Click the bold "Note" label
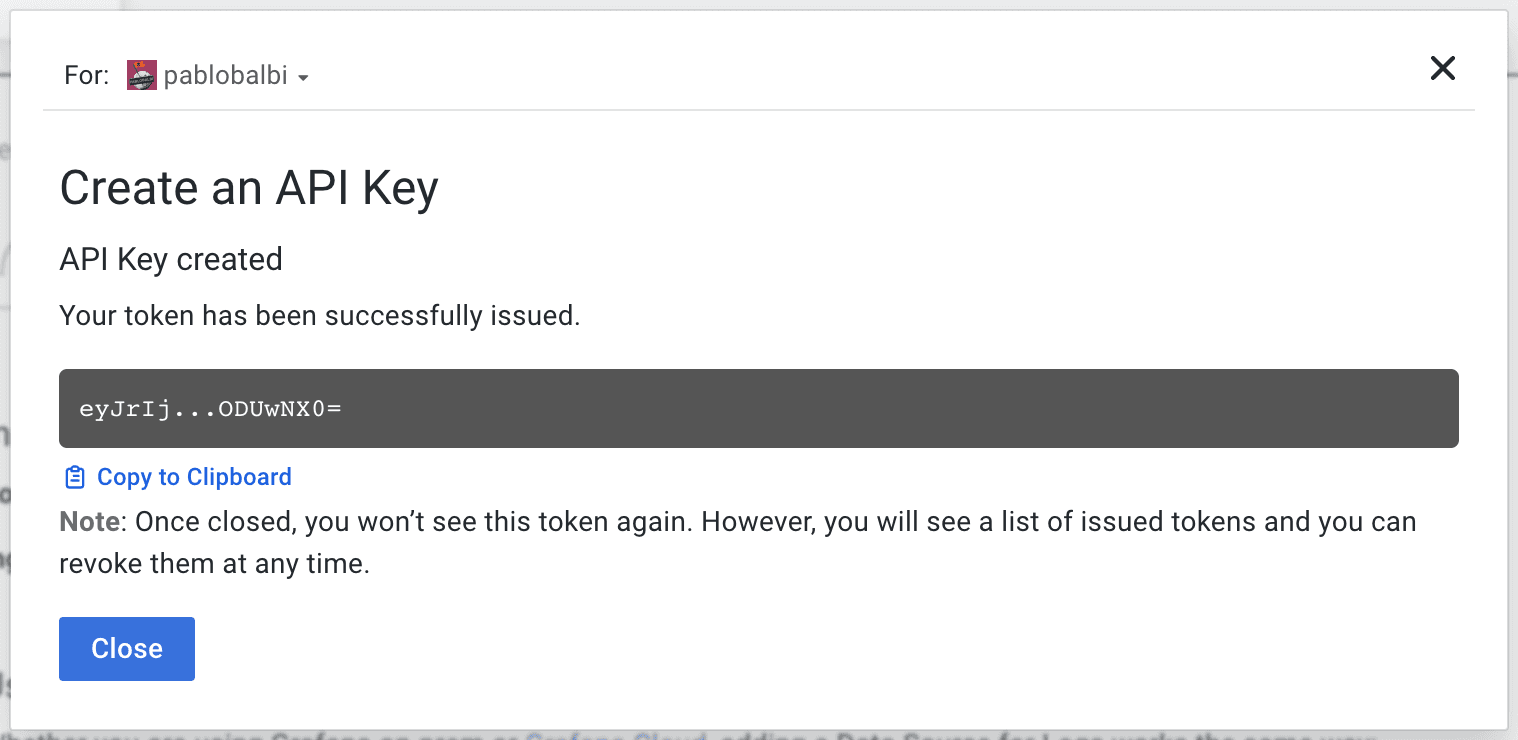Screen dimensions: 1518x740 [x=90, y=522]
